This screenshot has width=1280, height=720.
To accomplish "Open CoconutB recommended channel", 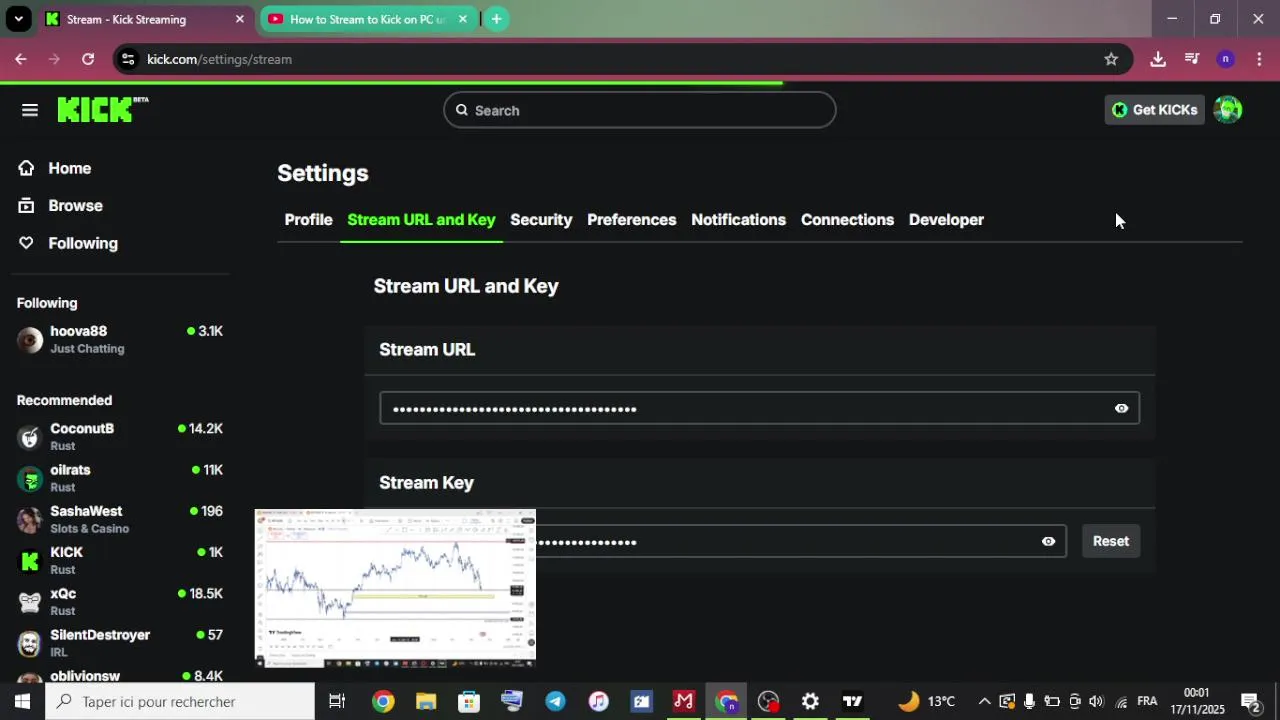I will [120, 437].
